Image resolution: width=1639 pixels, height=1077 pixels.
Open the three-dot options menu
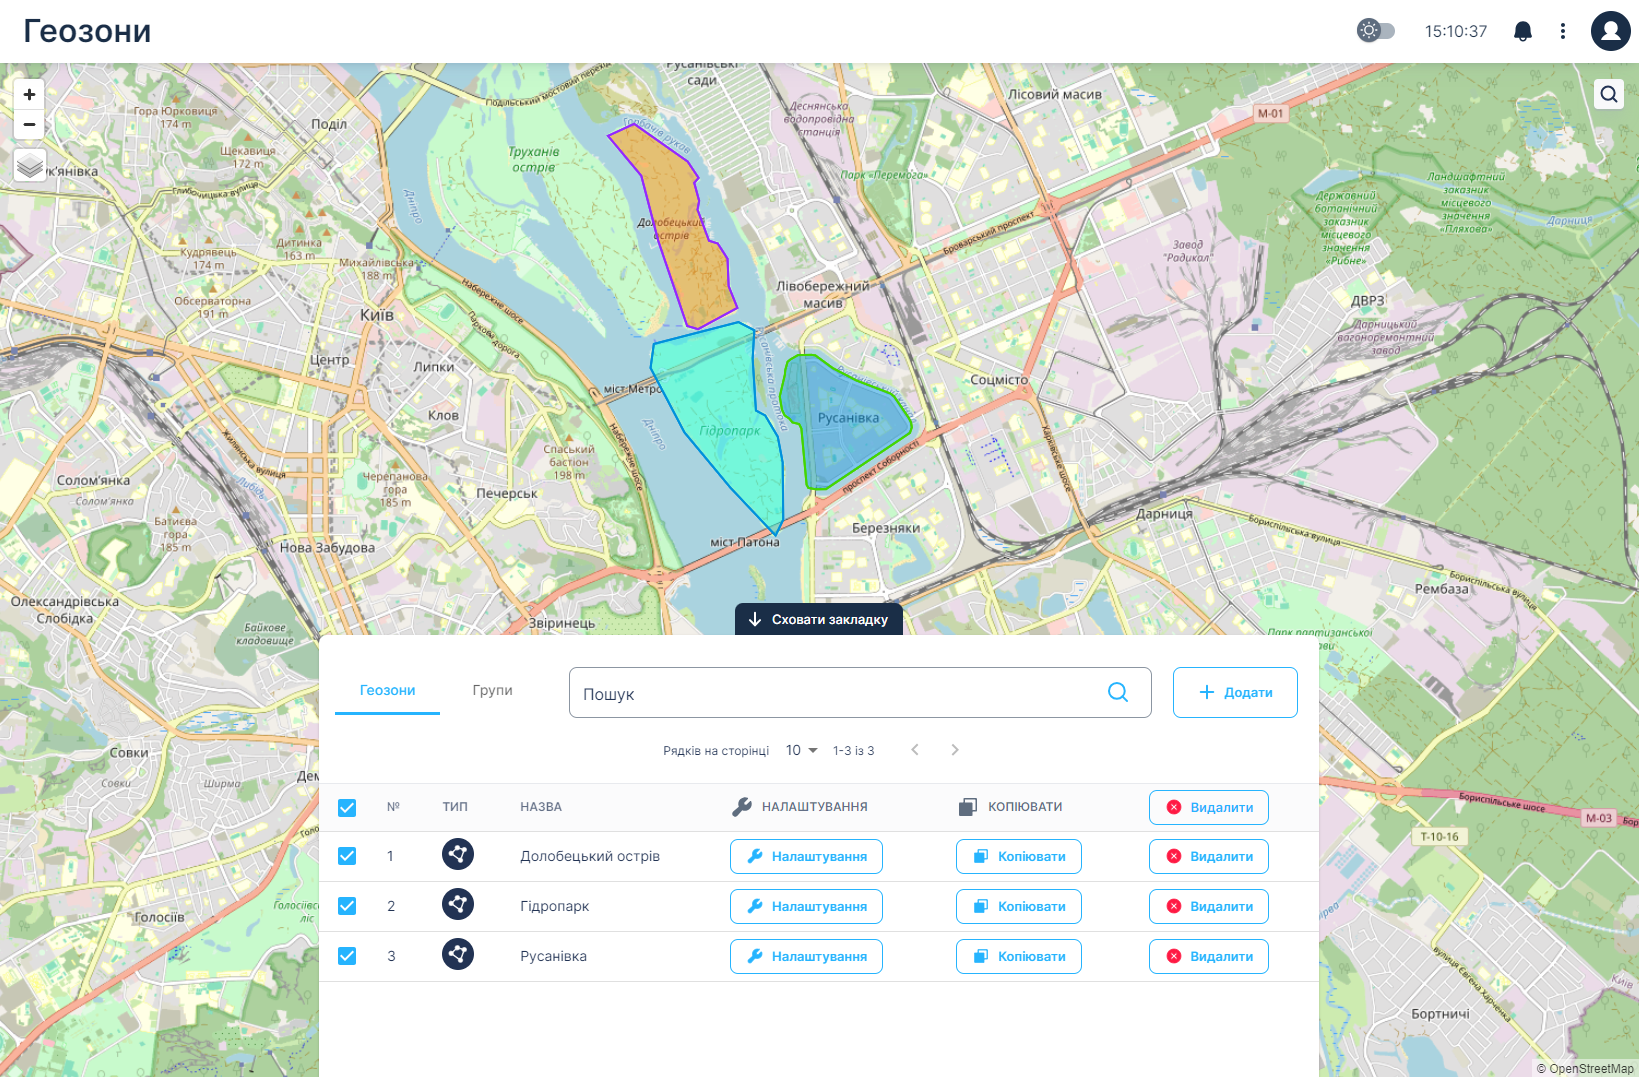pyautogui.click(x=1562, y=31)
